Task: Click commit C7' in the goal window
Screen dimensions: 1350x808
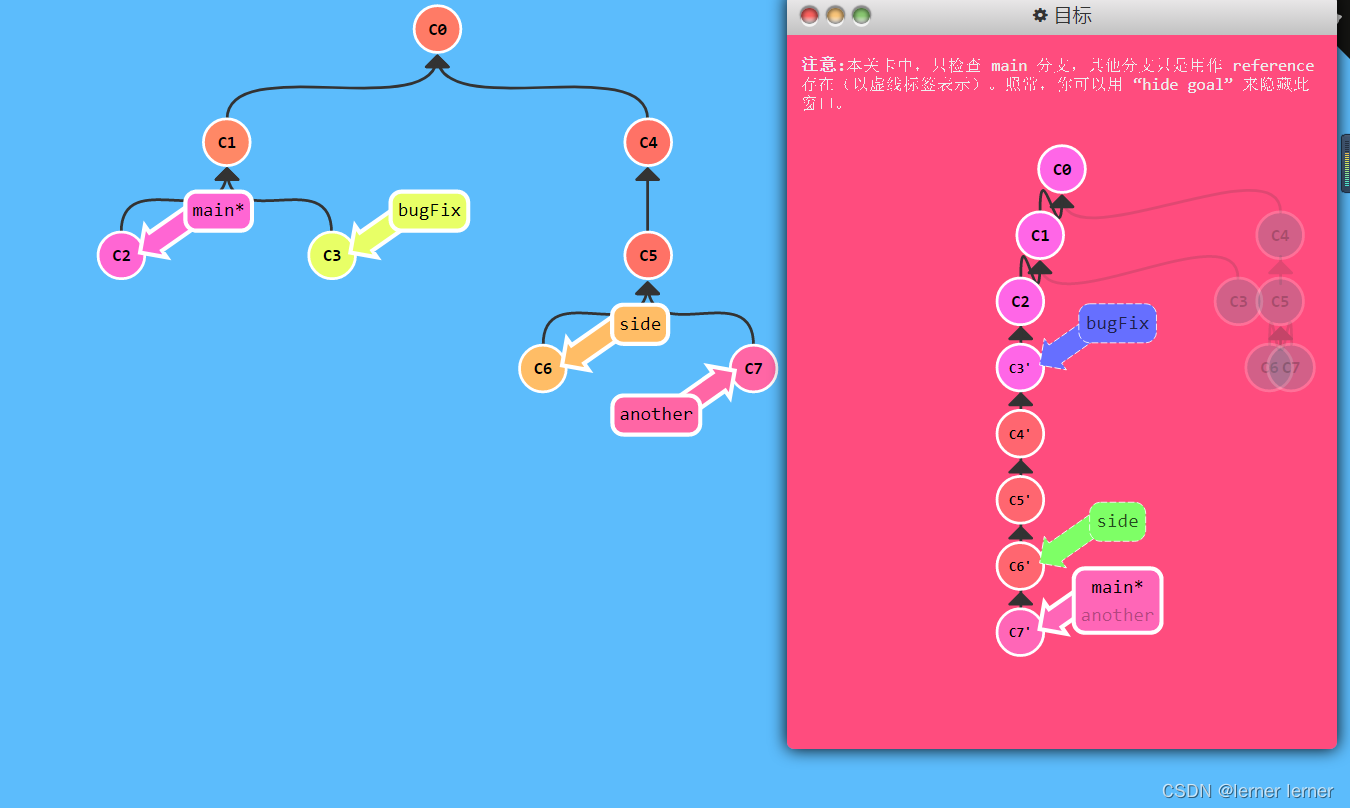Action: [x=1019, y=631]
